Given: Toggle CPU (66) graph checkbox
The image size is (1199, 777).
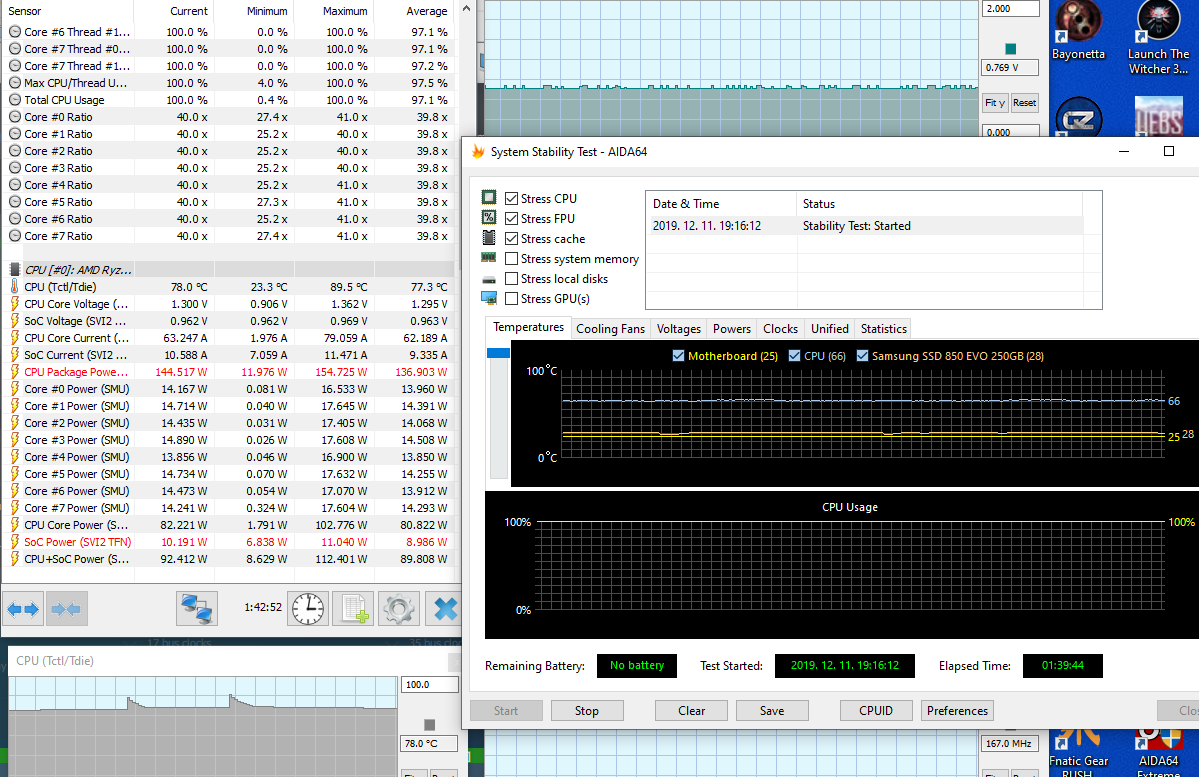Looking at the screenshot, I should [794, 356].
